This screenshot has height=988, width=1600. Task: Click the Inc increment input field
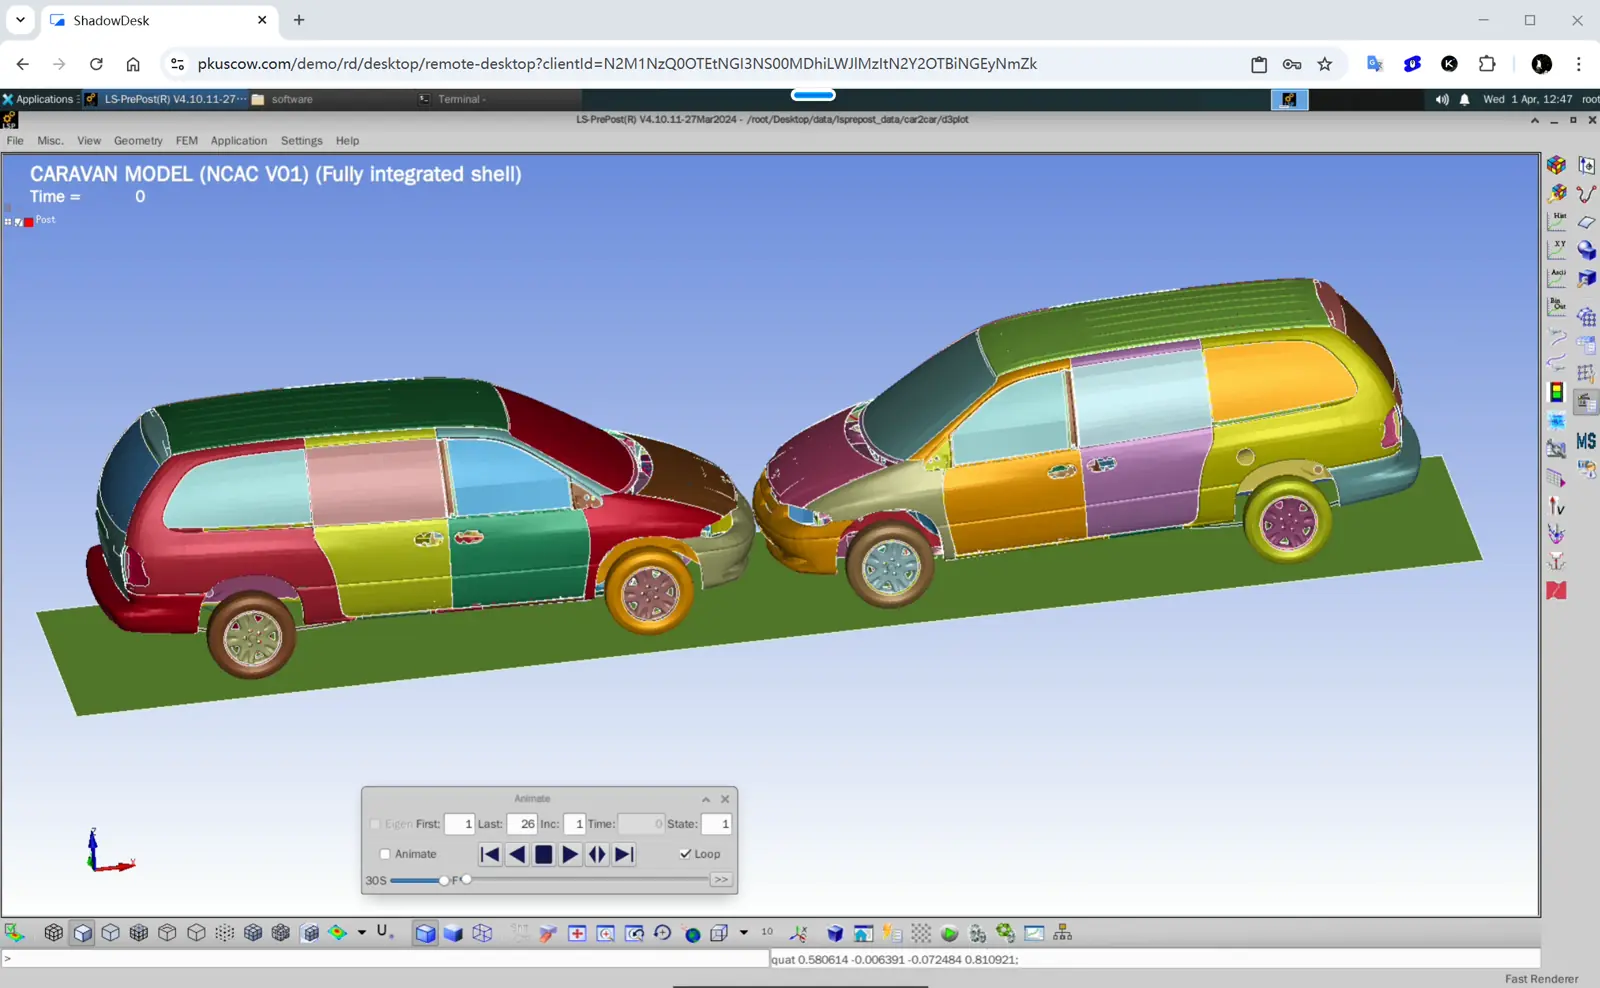(574, 824)
